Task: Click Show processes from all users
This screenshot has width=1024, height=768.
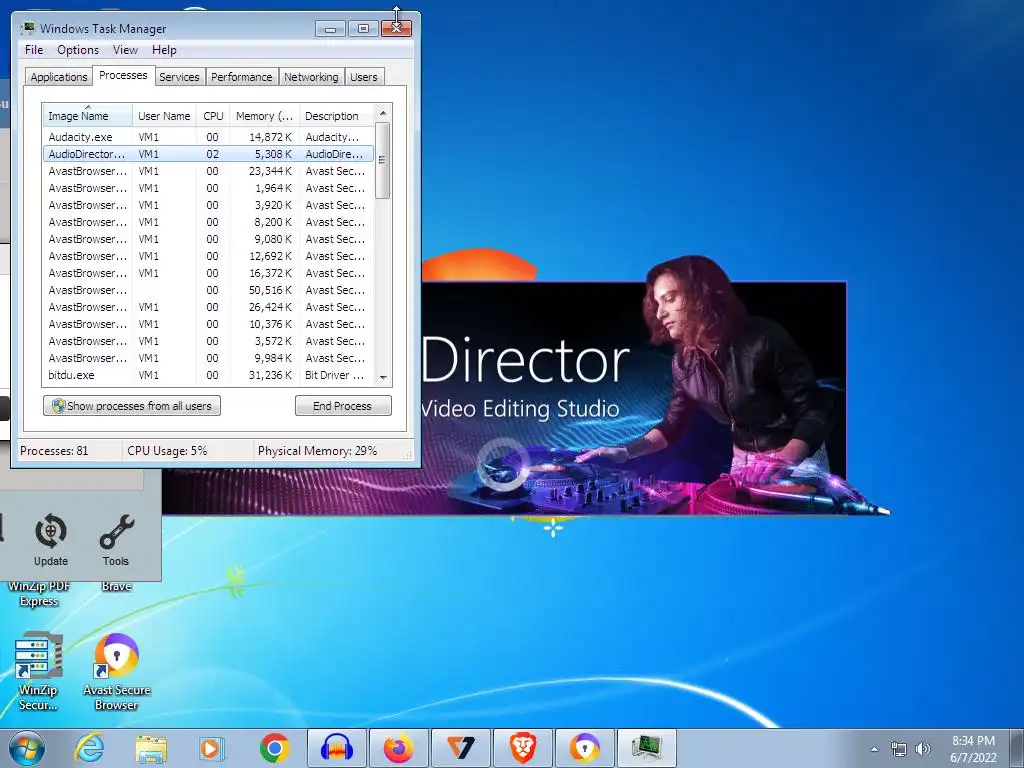Action: (132, 406)
